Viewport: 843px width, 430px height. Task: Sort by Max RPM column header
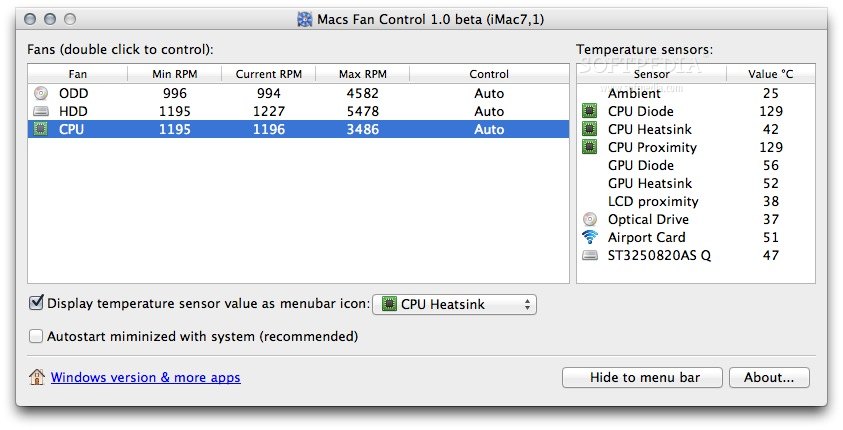(x=363, y=74)
